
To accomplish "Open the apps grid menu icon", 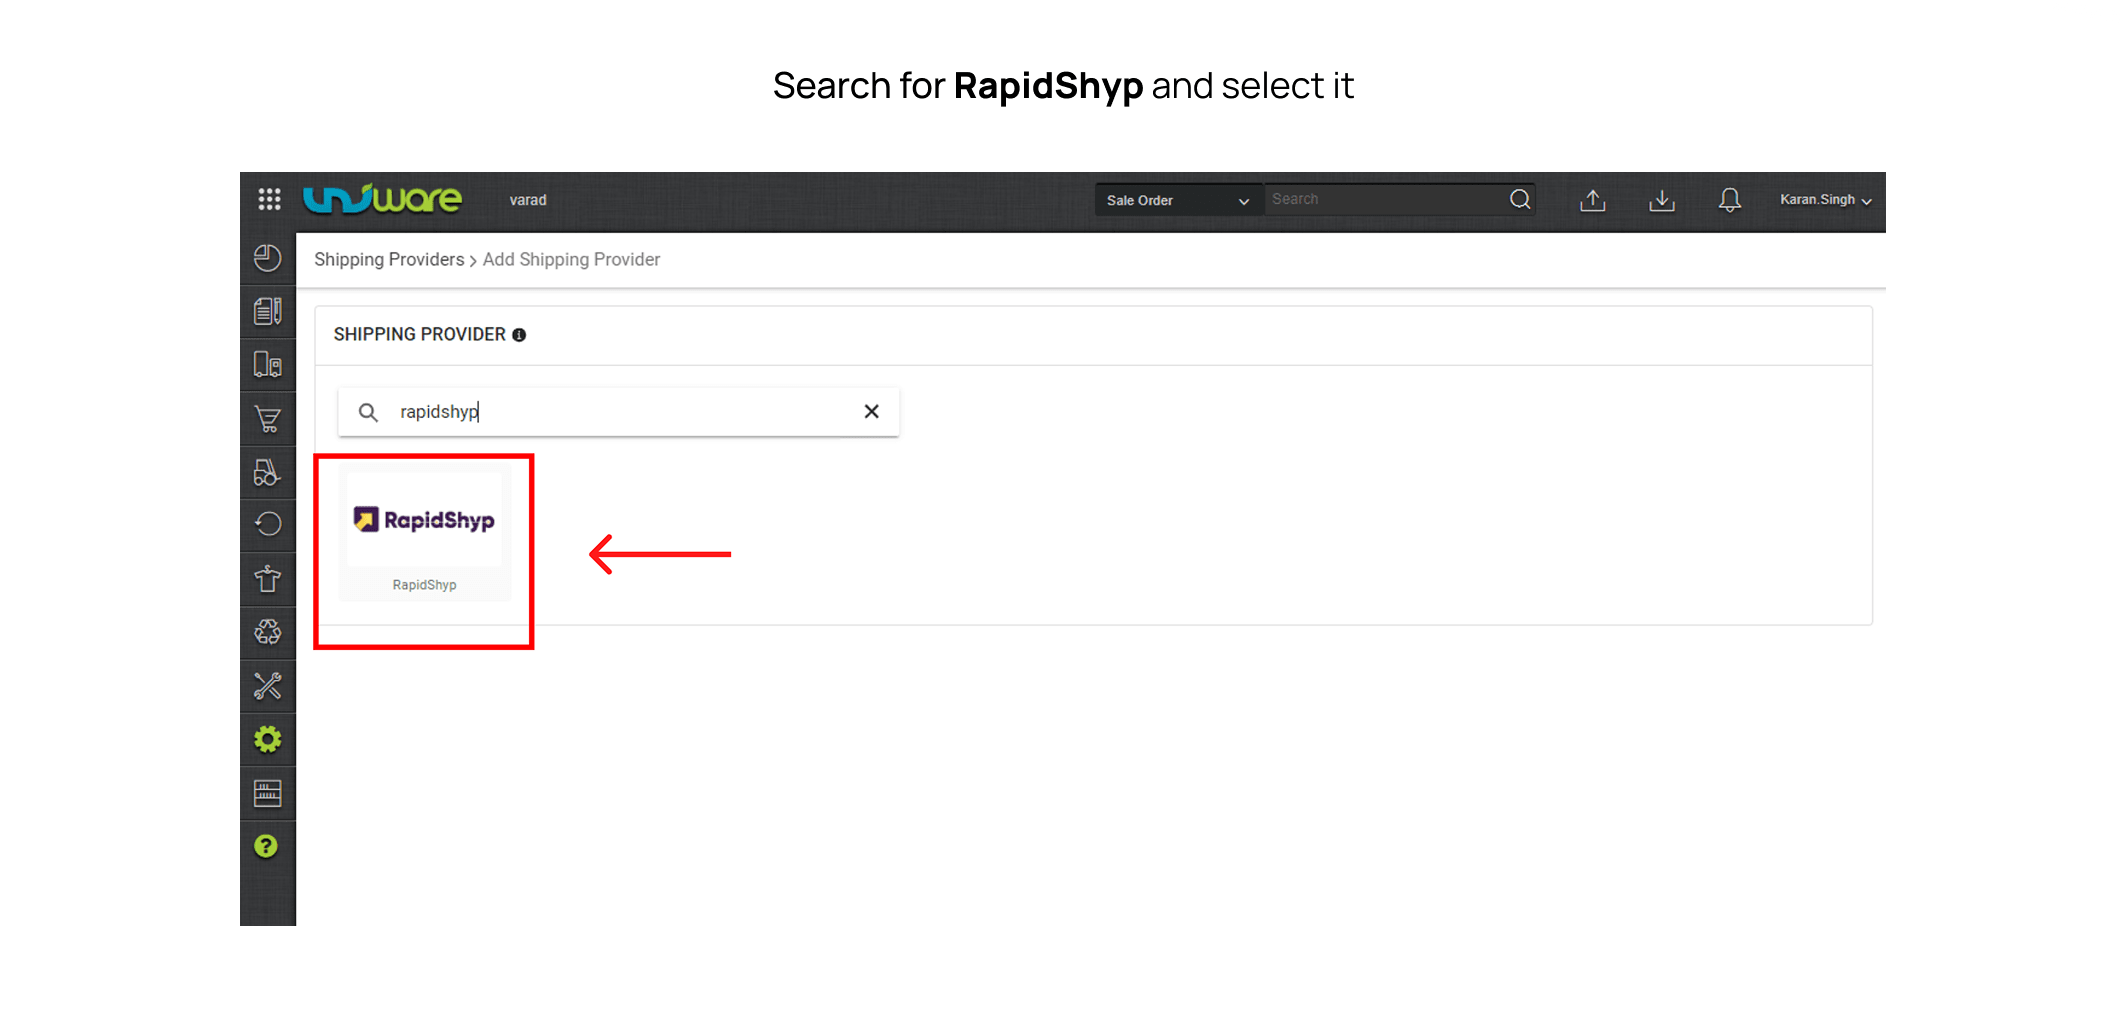I will (269, 199).
